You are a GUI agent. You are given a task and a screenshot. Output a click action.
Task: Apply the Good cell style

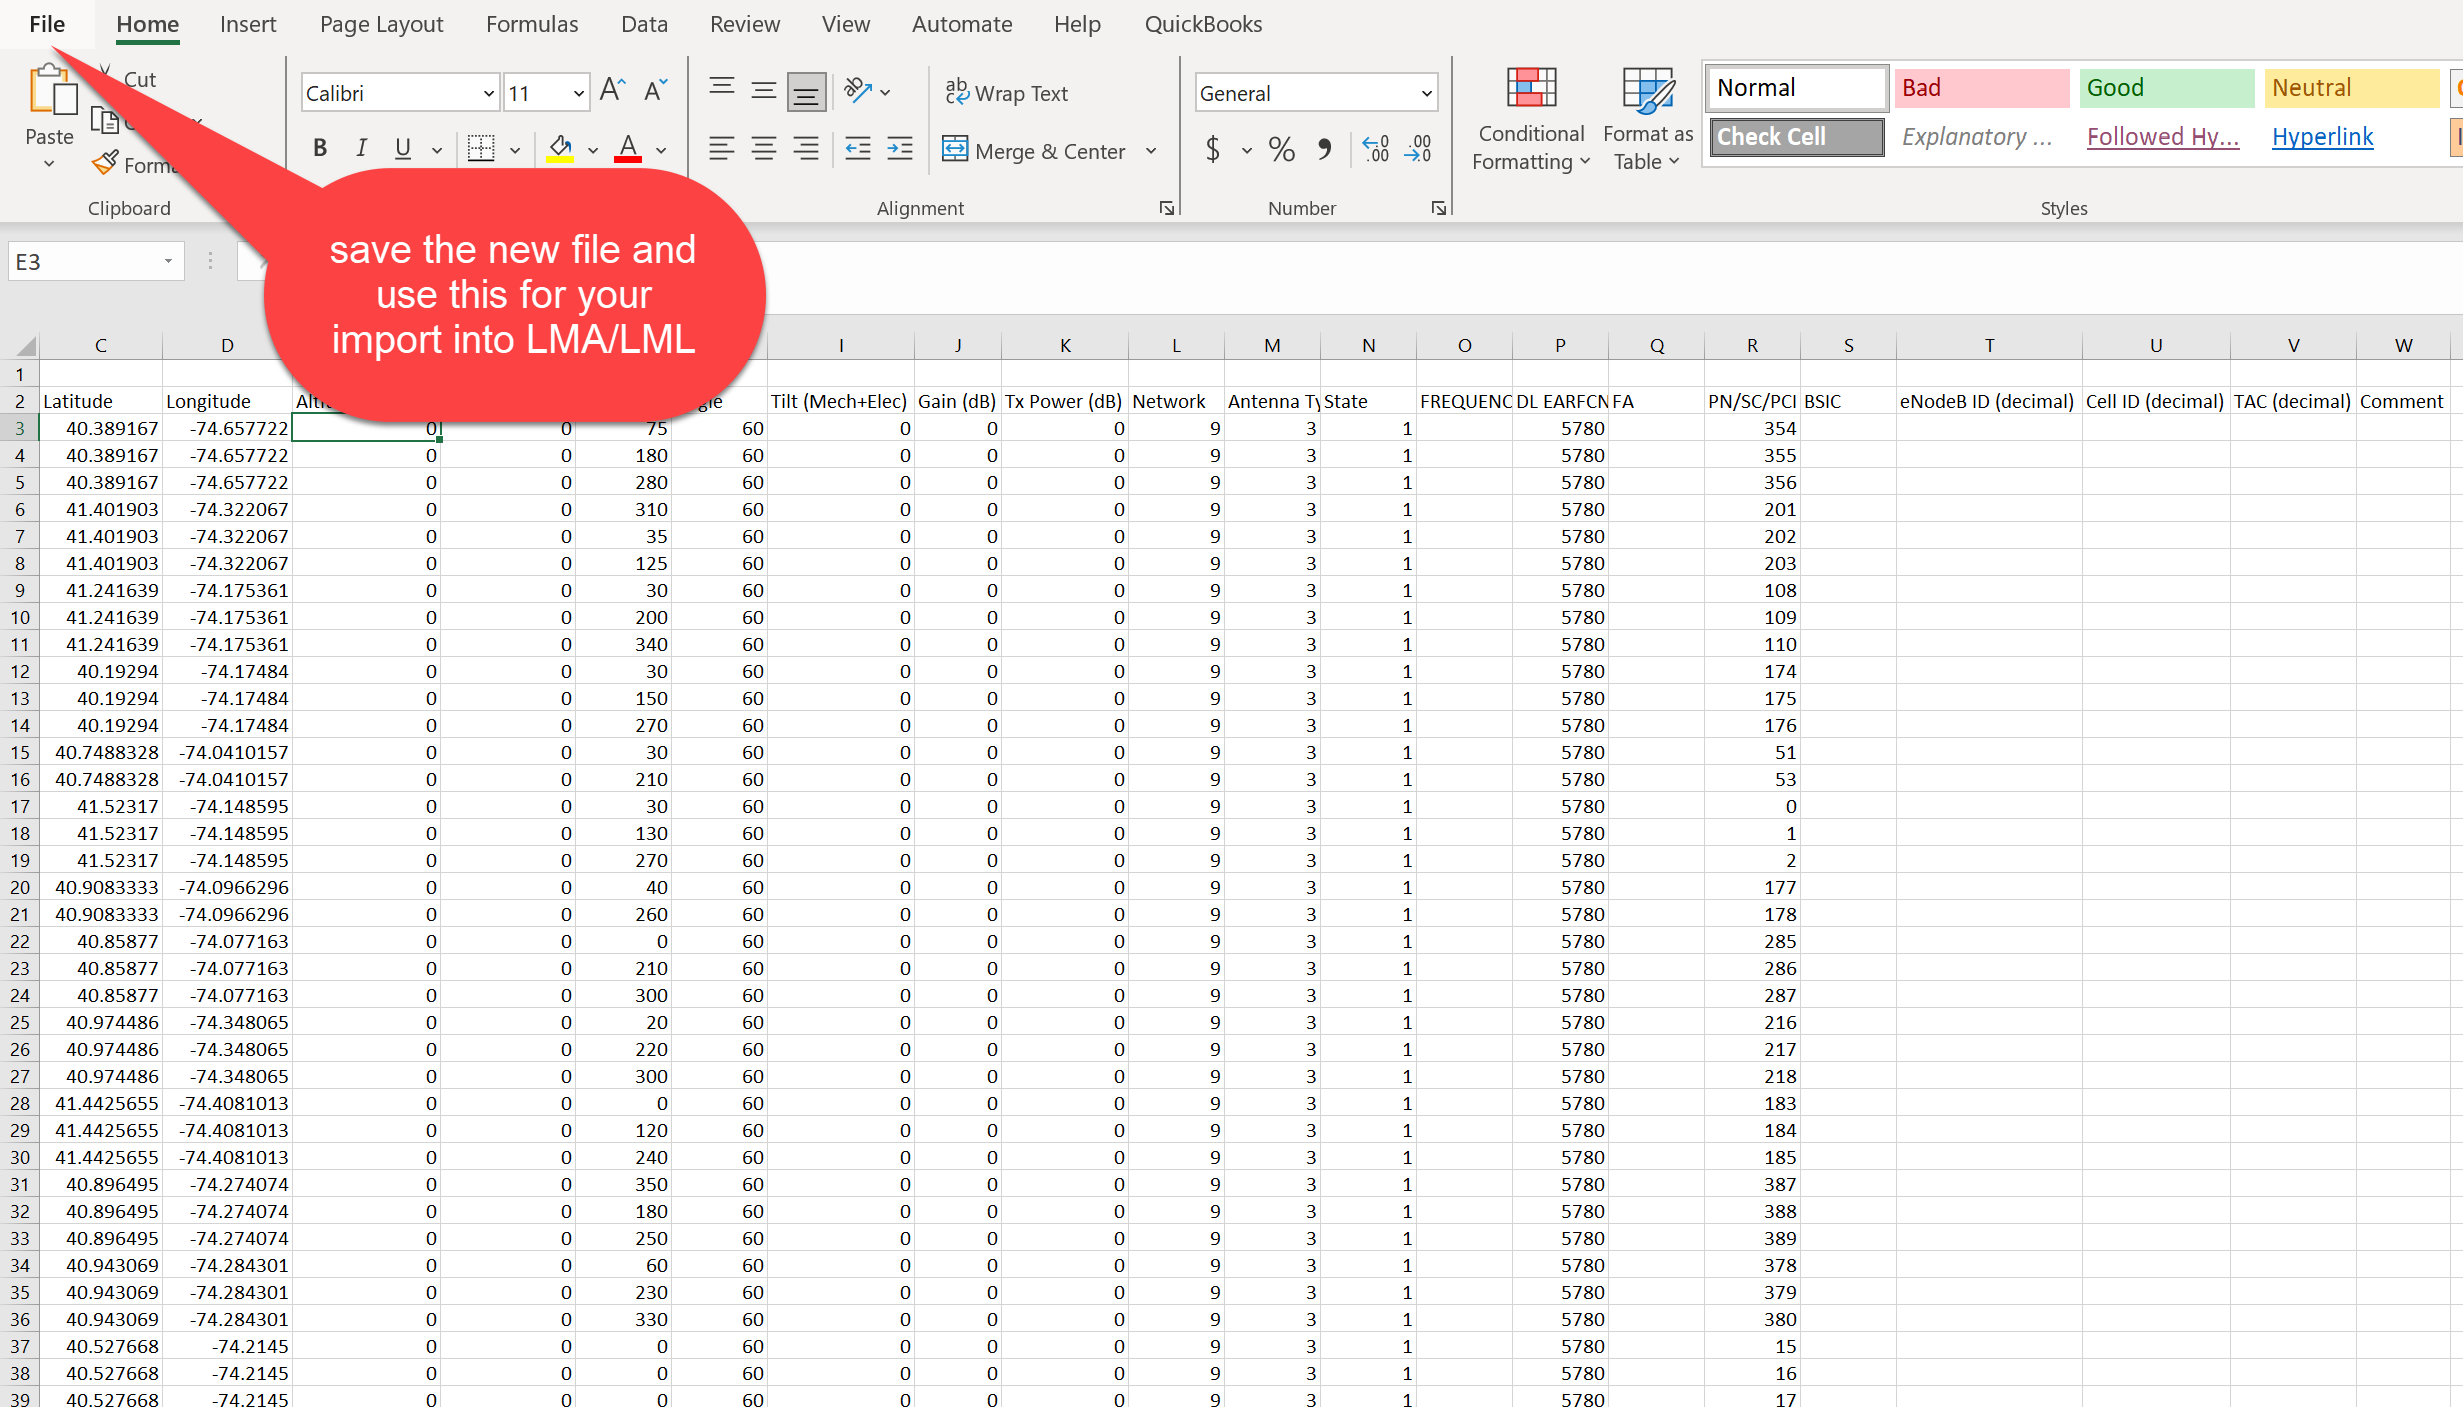(2166, 88)
